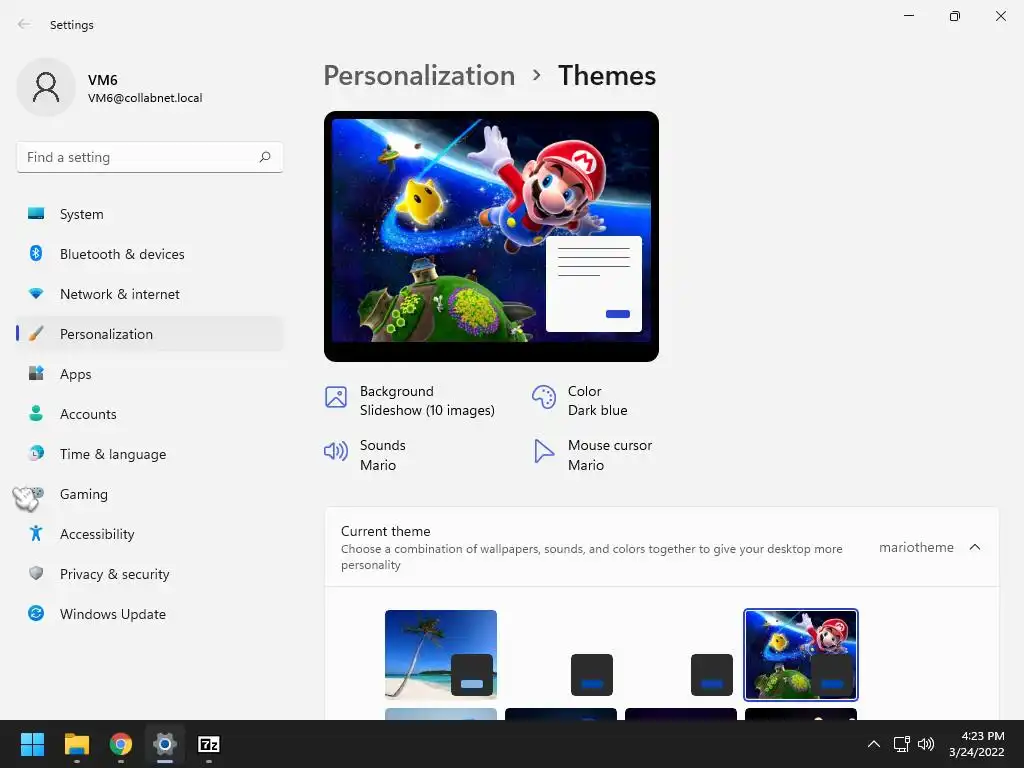Open the Apps settings category
This screenshot has height=768, width=1024.
(150, 374)
